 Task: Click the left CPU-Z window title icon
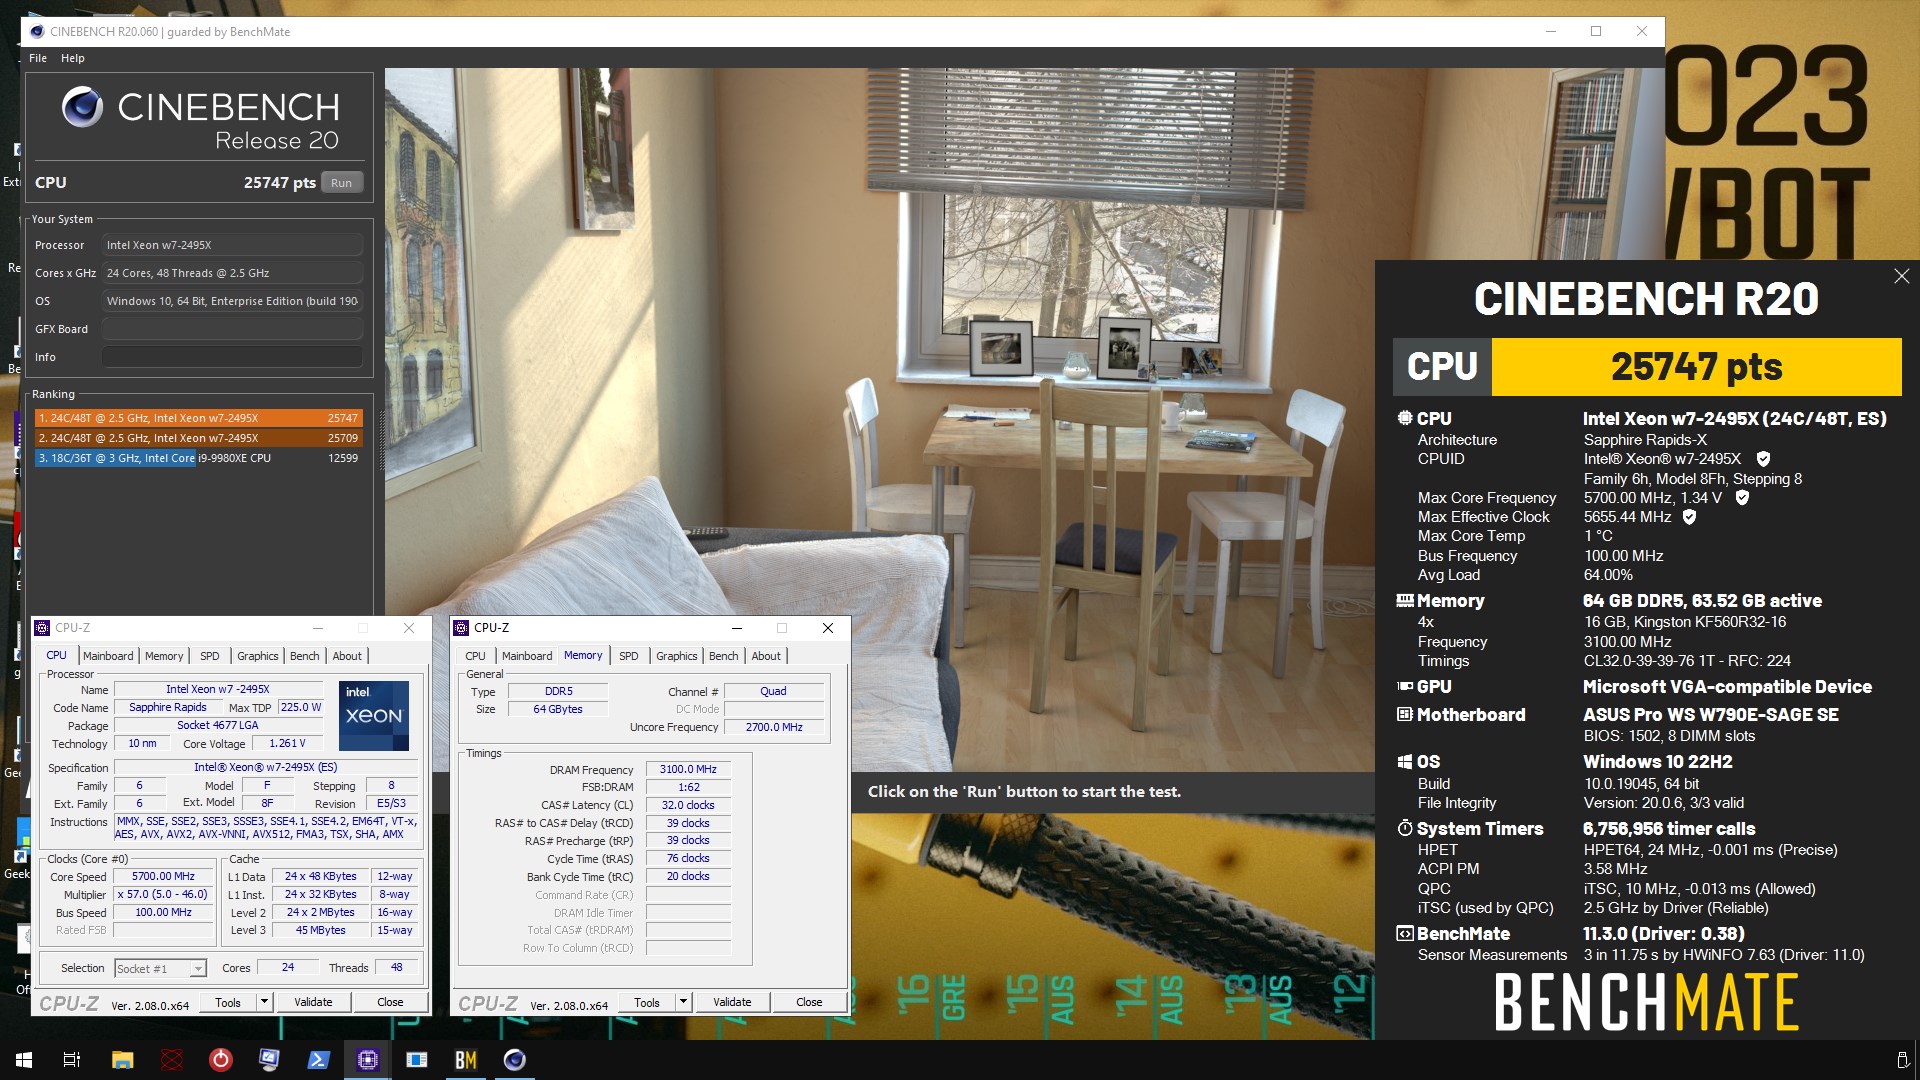[42, 628]
